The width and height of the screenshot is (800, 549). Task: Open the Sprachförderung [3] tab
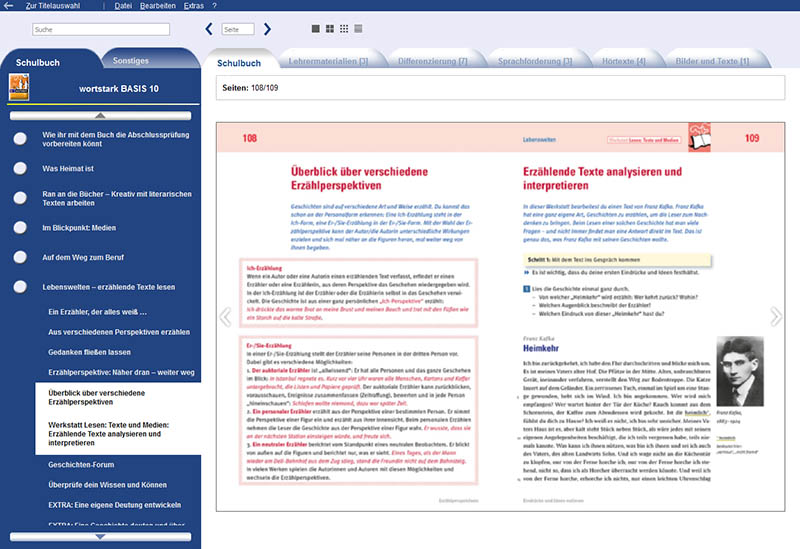click(x=535, y=61)
